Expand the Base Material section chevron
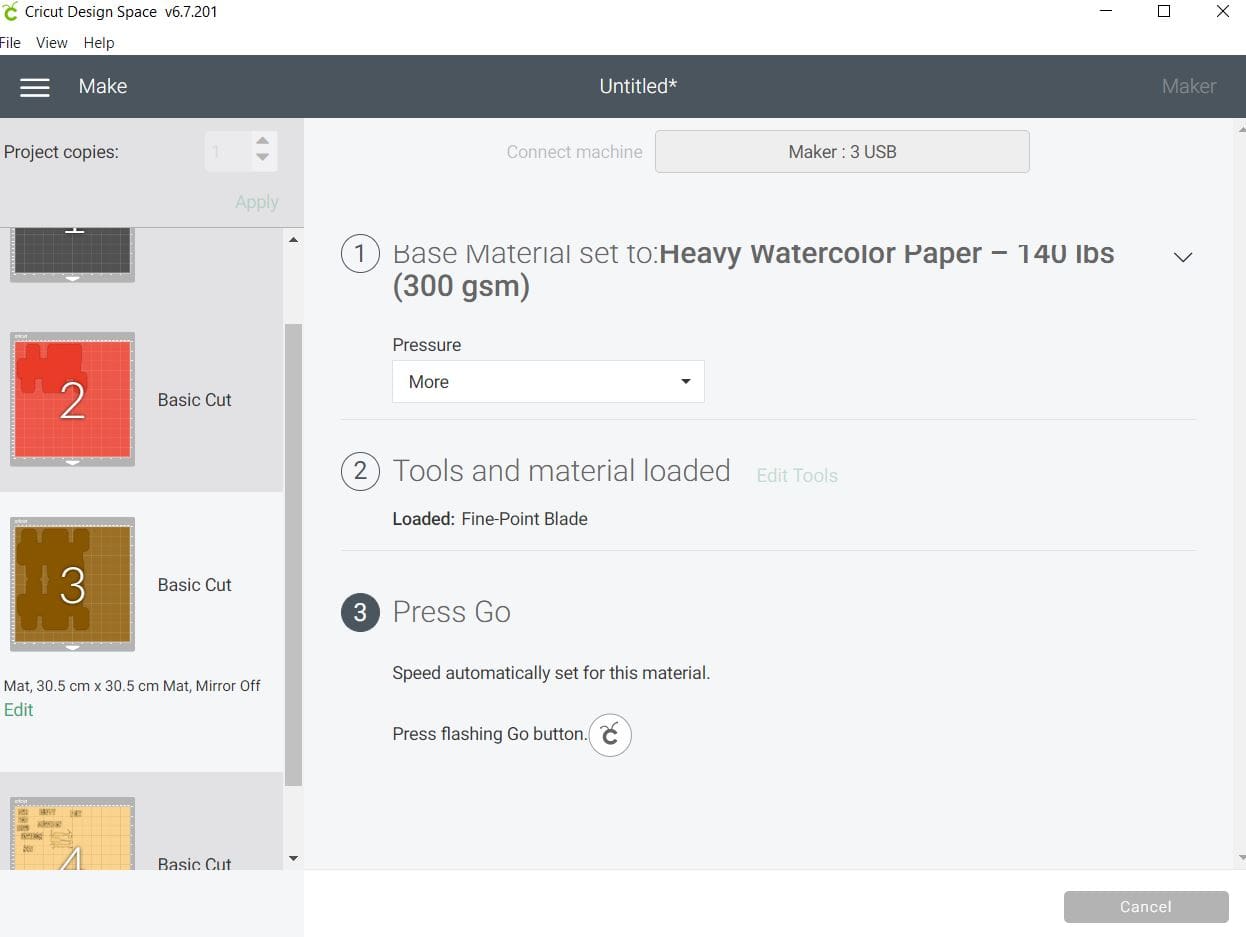Image resolution: width=1246 pixels, height=937 pixels. tap(1183, 257)
